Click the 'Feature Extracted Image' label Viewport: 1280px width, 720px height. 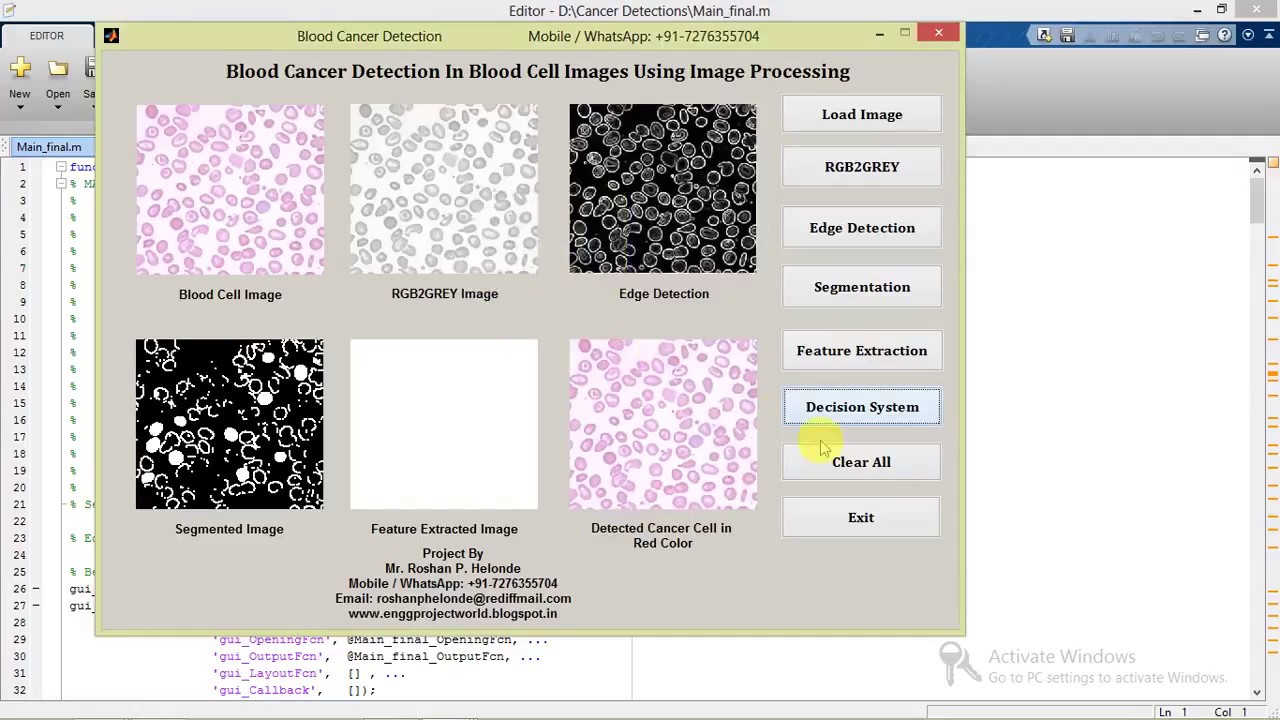click(x=444, y=529)
